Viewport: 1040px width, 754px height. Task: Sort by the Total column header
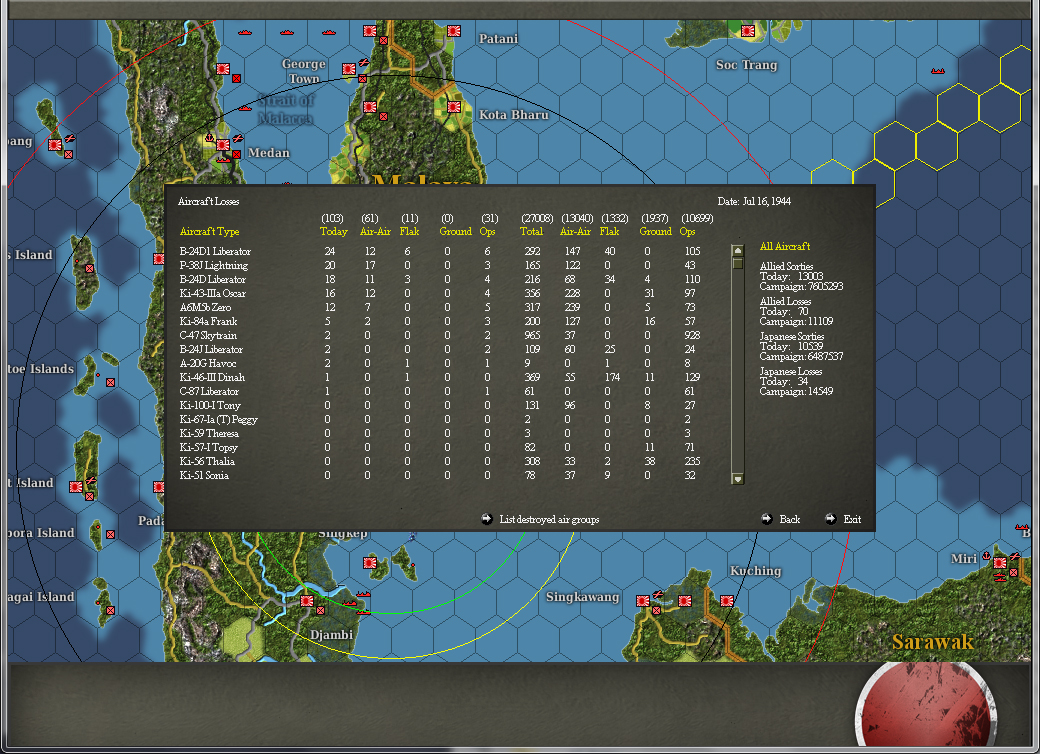531,231
